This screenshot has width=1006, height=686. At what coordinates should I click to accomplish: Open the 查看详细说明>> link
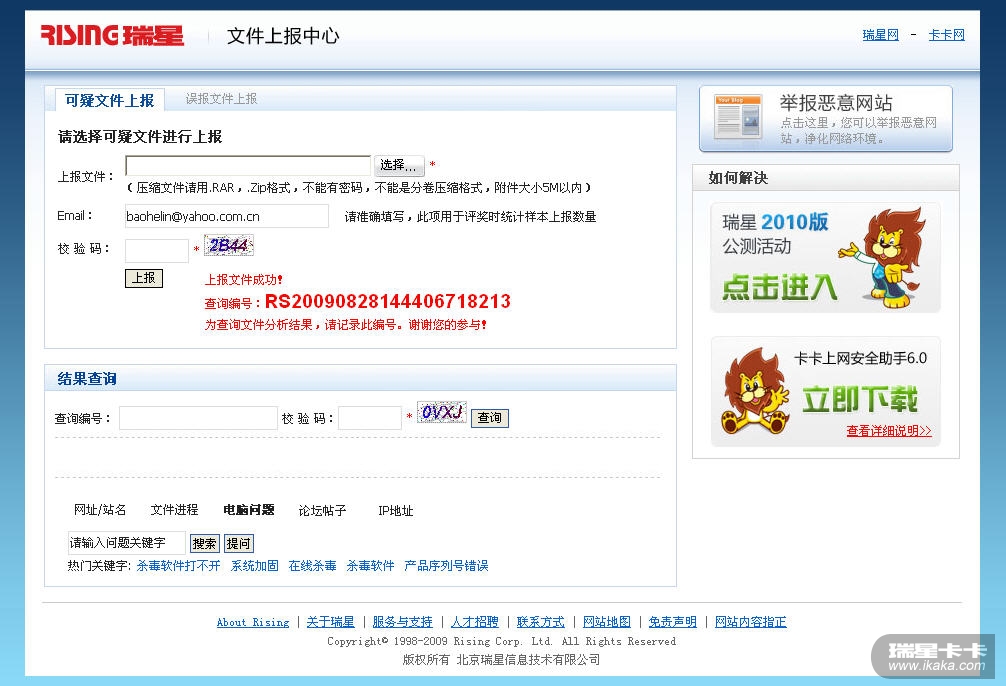(x=889, y=431)
